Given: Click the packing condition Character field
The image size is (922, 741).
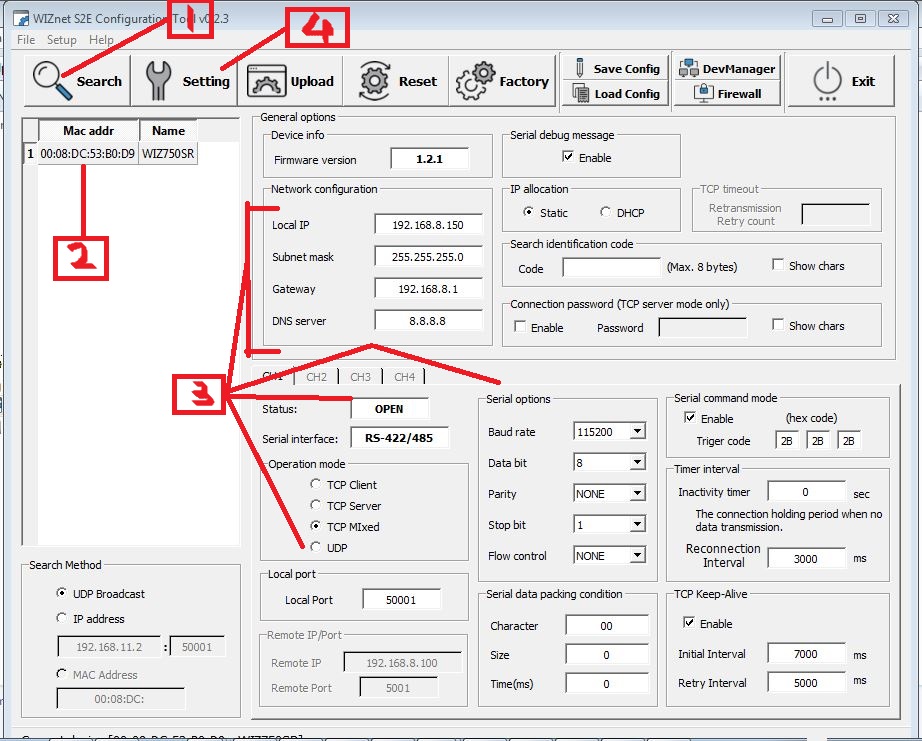Looking at the screenshot, I should [x=607, y=625].
